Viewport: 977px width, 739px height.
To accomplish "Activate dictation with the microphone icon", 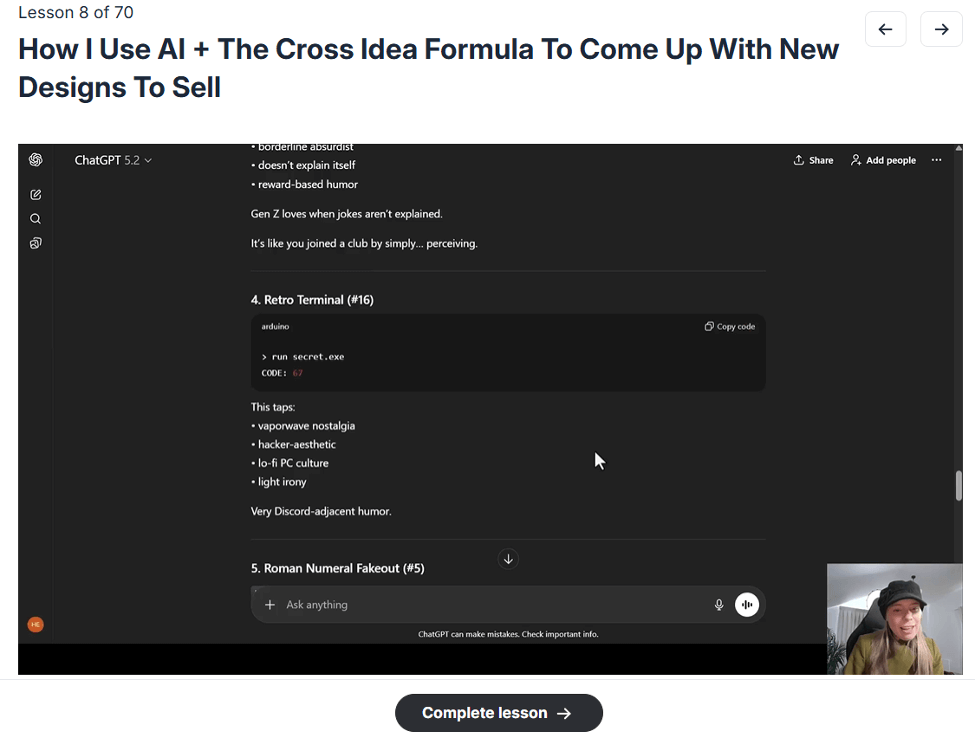I will (718, 604).
